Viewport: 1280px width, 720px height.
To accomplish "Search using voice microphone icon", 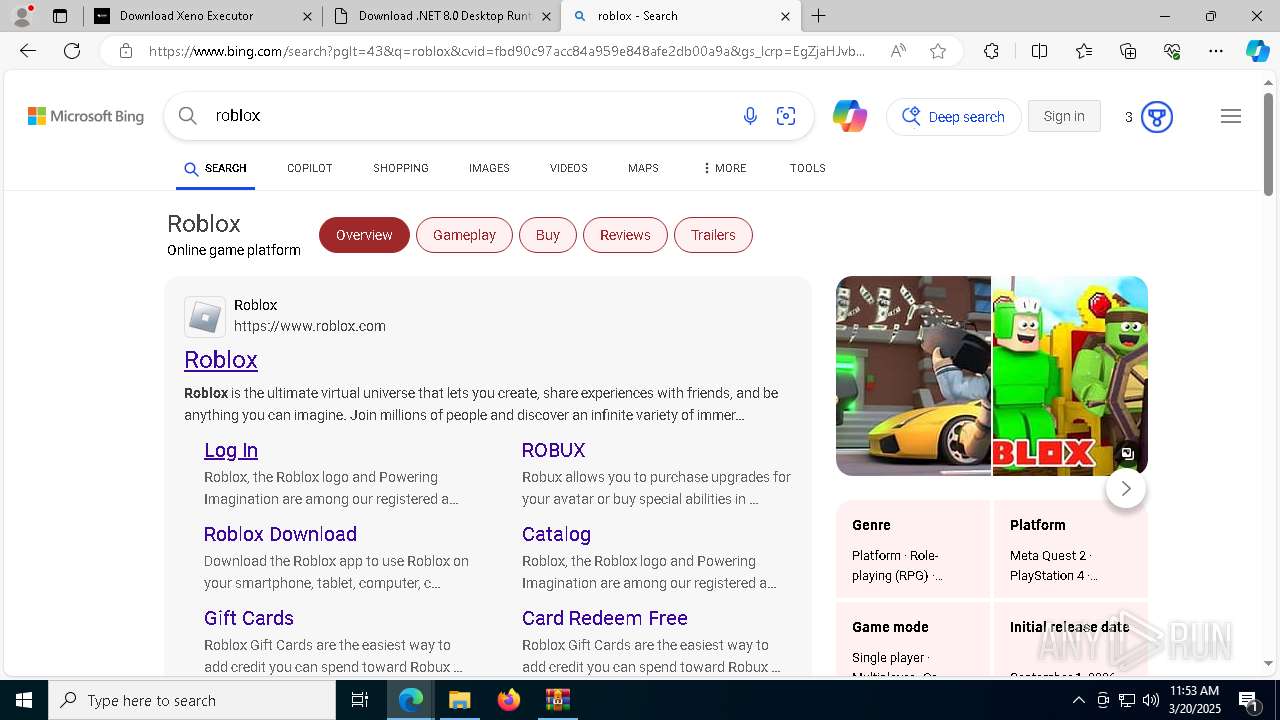I will [x=750, y=116].
